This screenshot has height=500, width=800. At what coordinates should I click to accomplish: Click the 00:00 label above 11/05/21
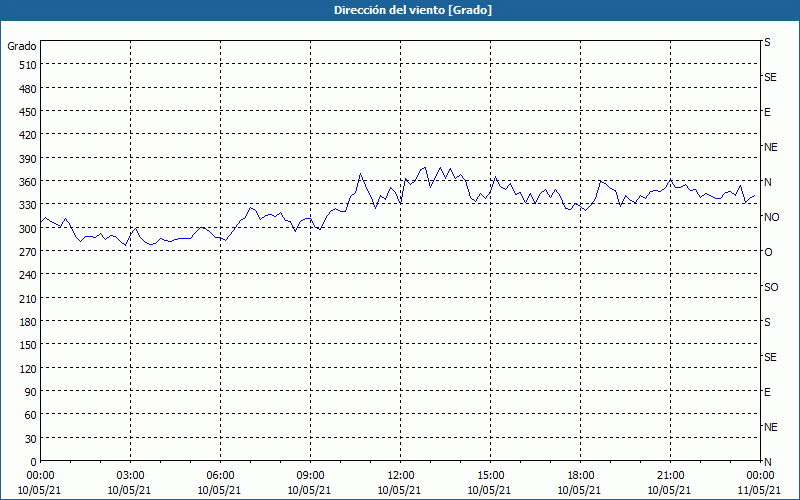pyautogui.click(x=760, y=476)
